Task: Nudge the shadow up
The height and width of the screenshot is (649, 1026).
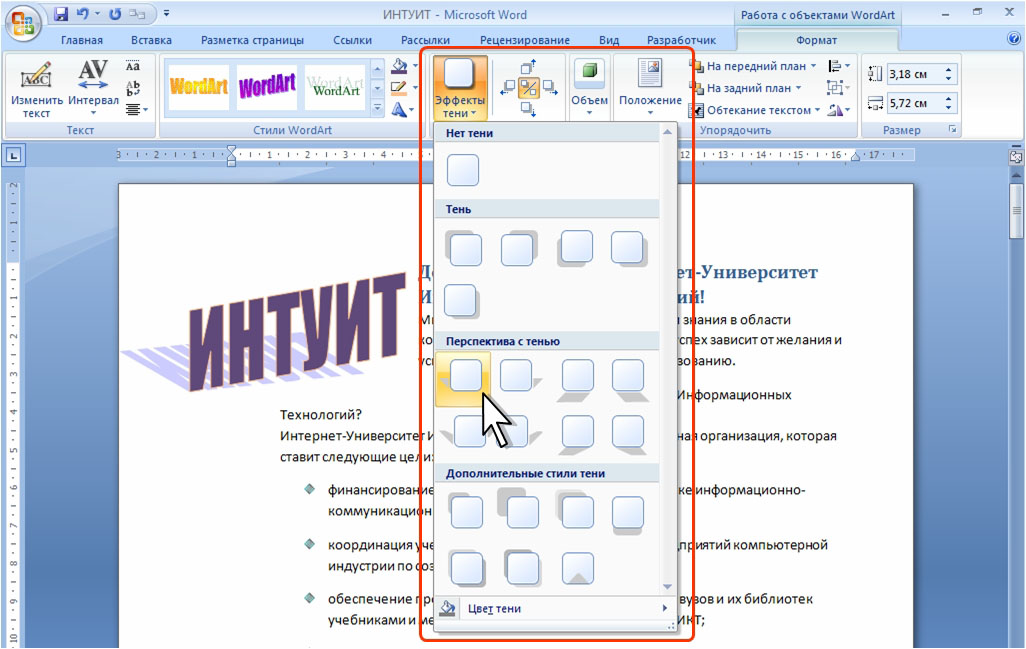Action: point(529,67)
